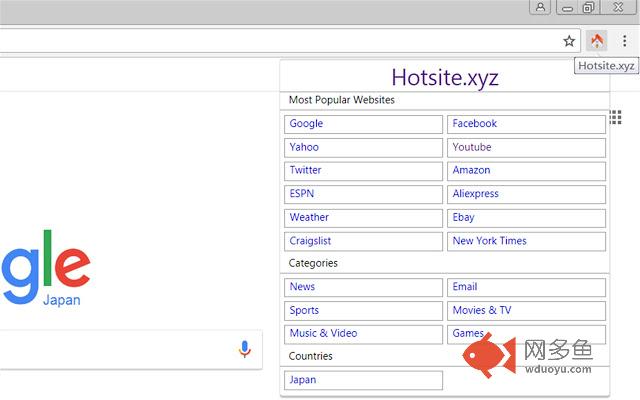Minimize the browser window
The width and height of the screenshot is (640, 400).
[567, 7]
